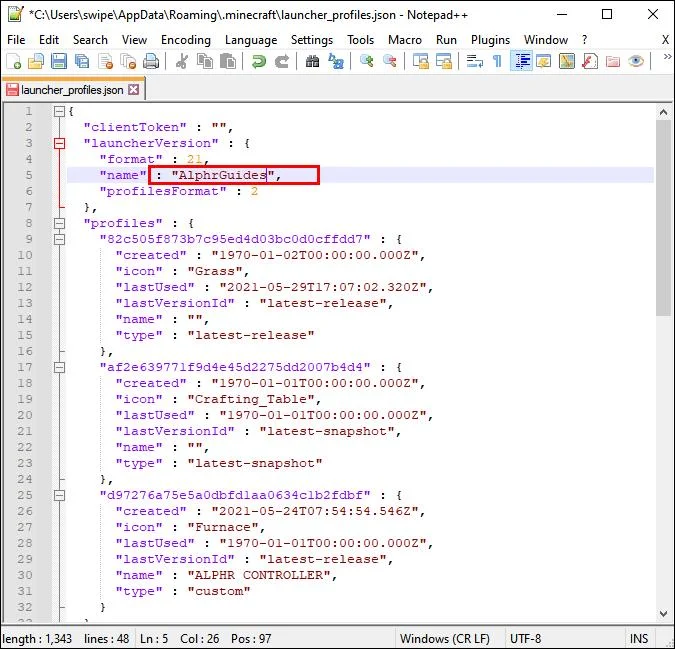This screenshot has width=675, height=649.
Task: Open the Define your language icon
Action: coord(544,61)
